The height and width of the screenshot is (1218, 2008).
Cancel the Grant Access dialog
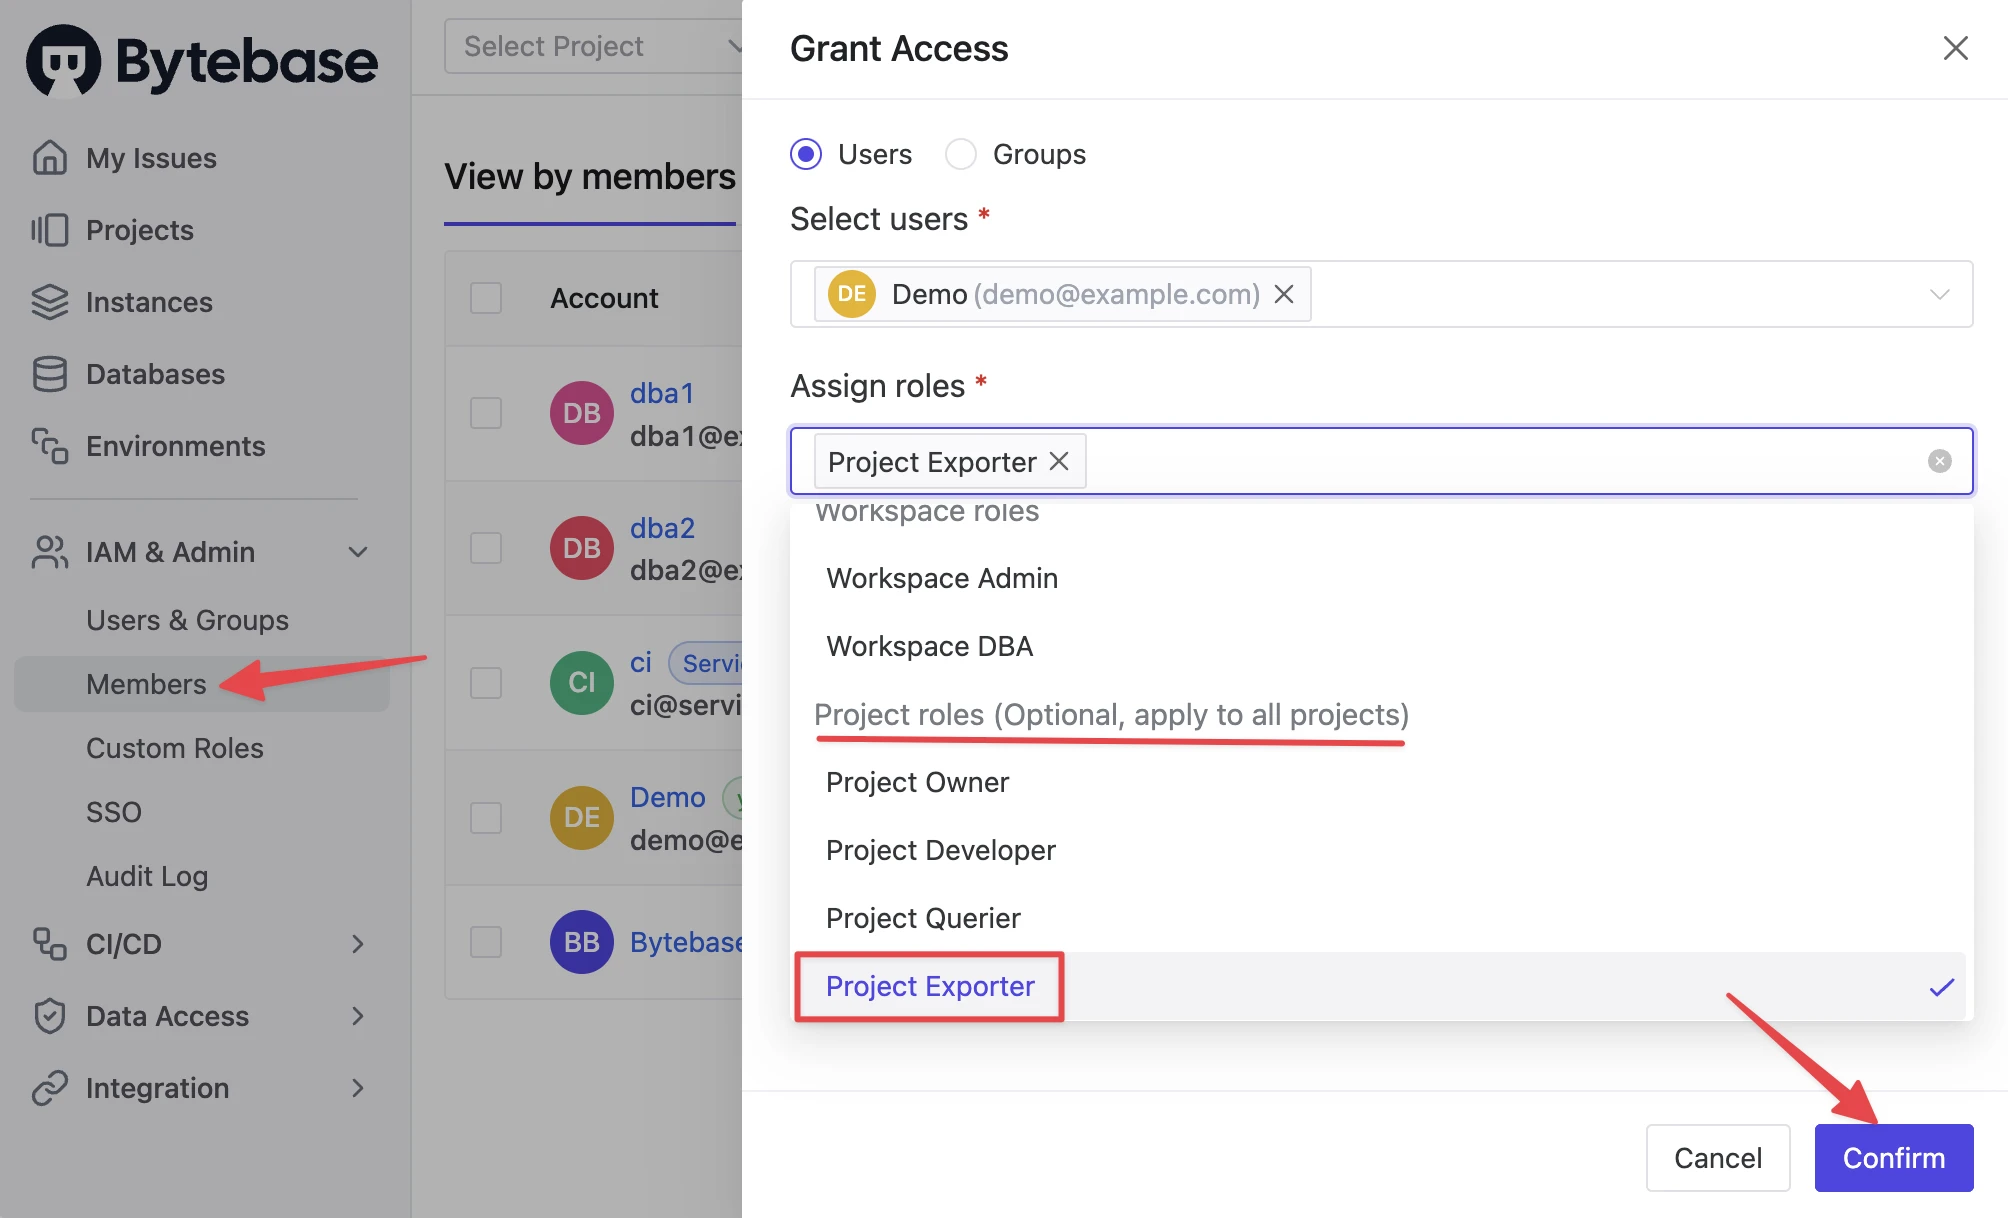pyautogui.click(x=1718, y=1158)
